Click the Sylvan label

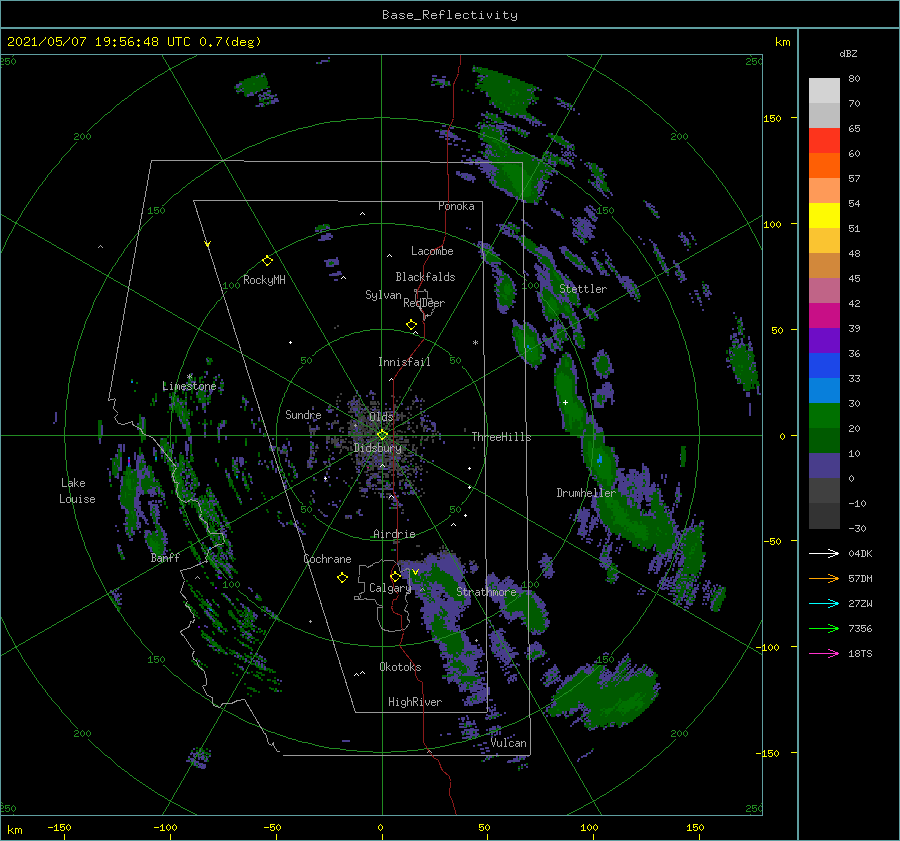coord(383,295)
